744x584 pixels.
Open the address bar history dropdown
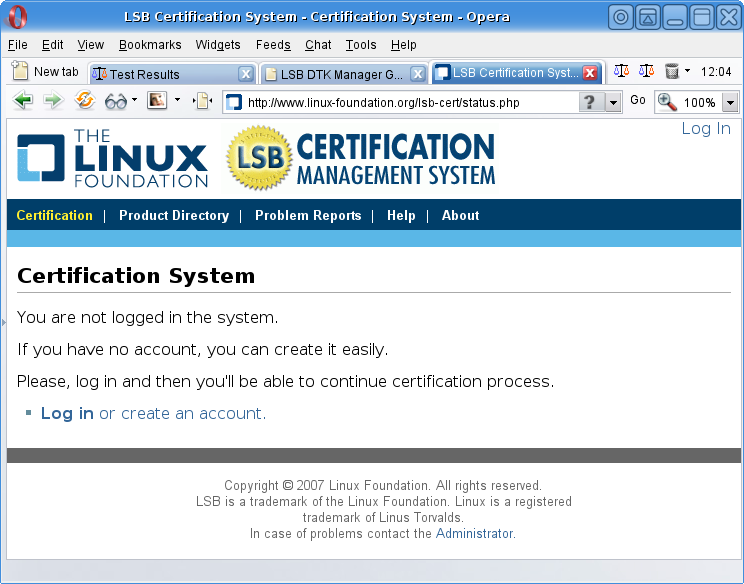click(x=613, y=102)
